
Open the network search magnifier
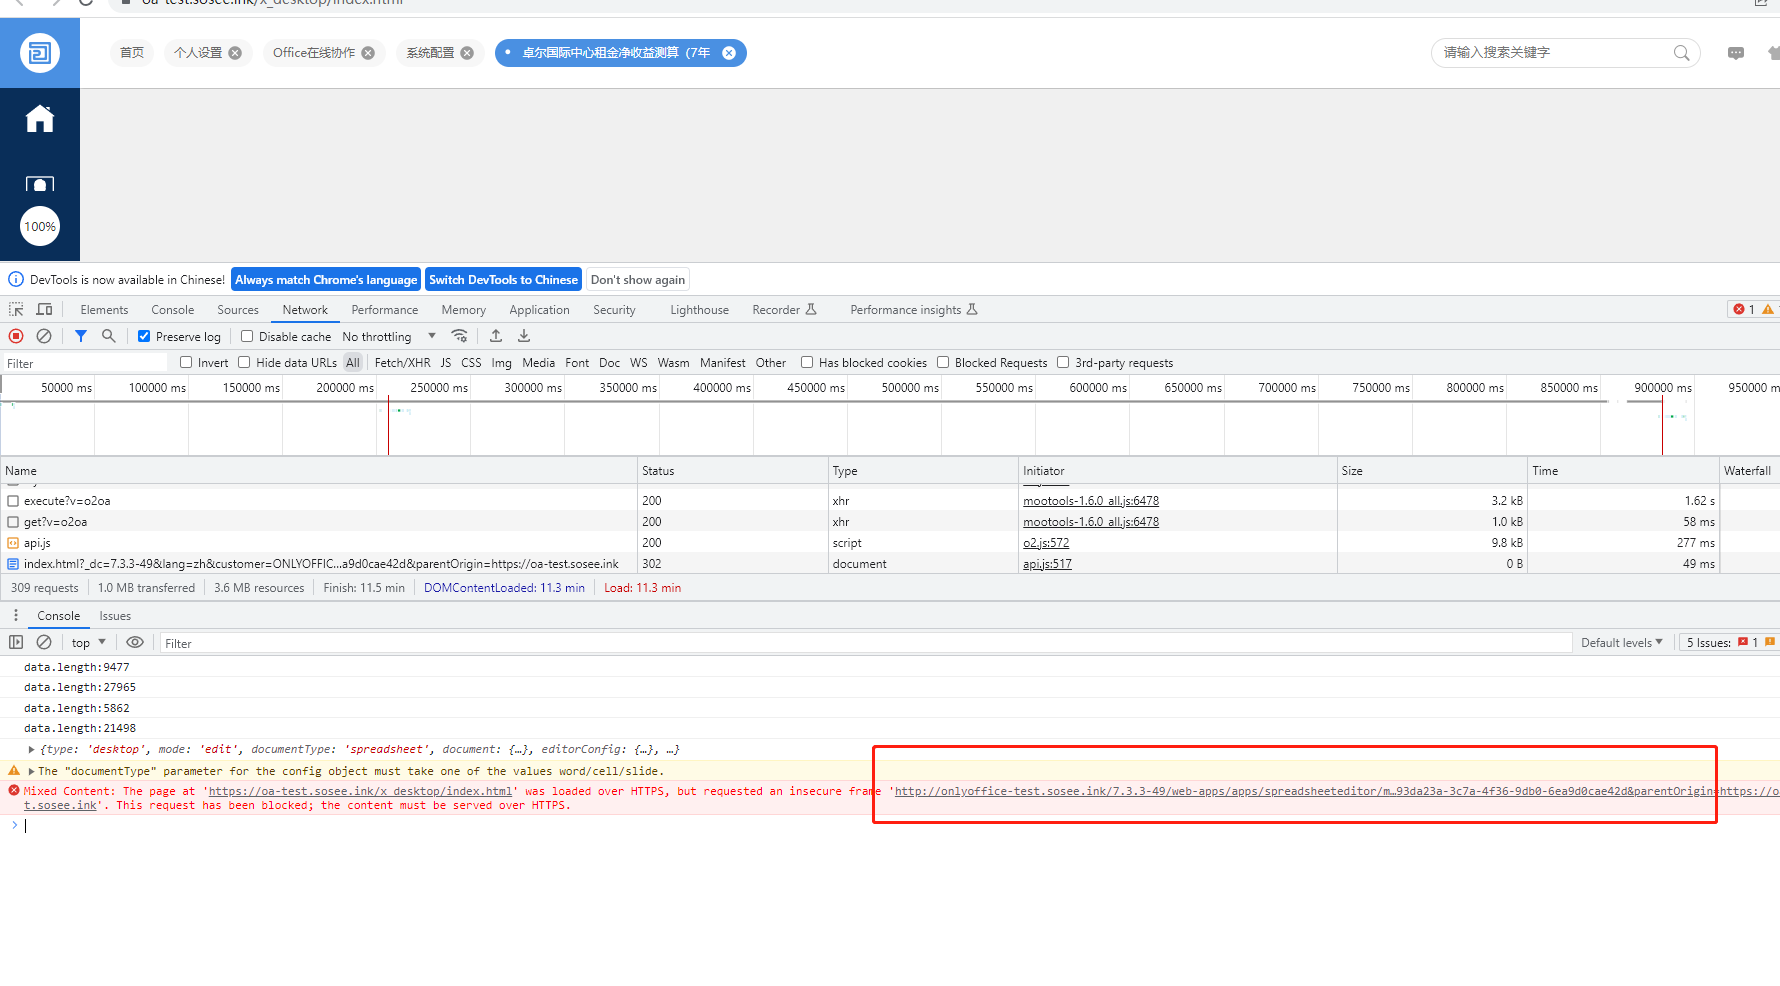click(109, 336)
